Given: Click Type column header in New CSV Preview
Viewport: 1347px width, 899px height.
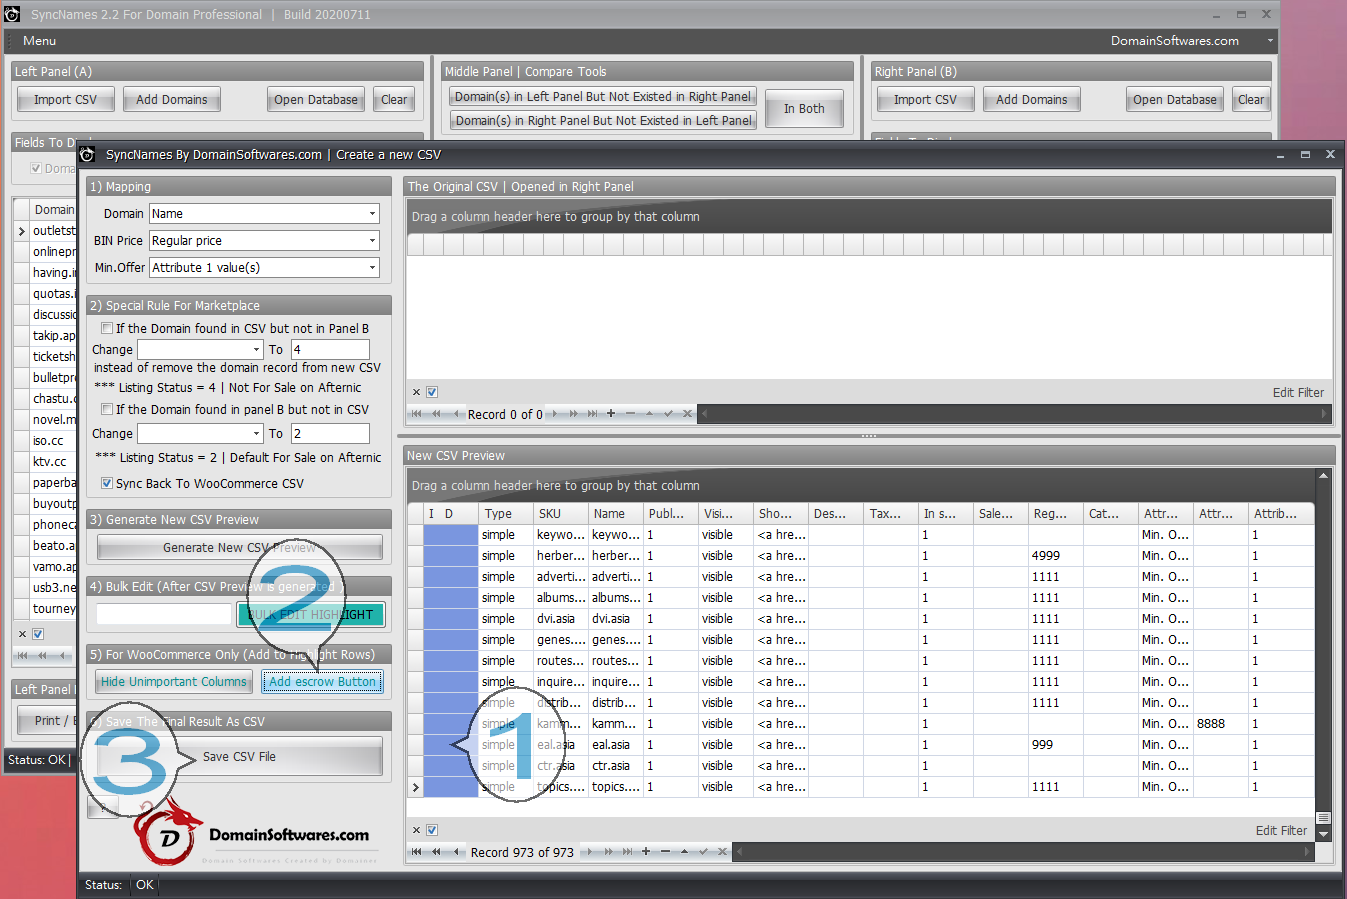Looking at the screenshot, I should pyautogui.click(x=505, y=513).
